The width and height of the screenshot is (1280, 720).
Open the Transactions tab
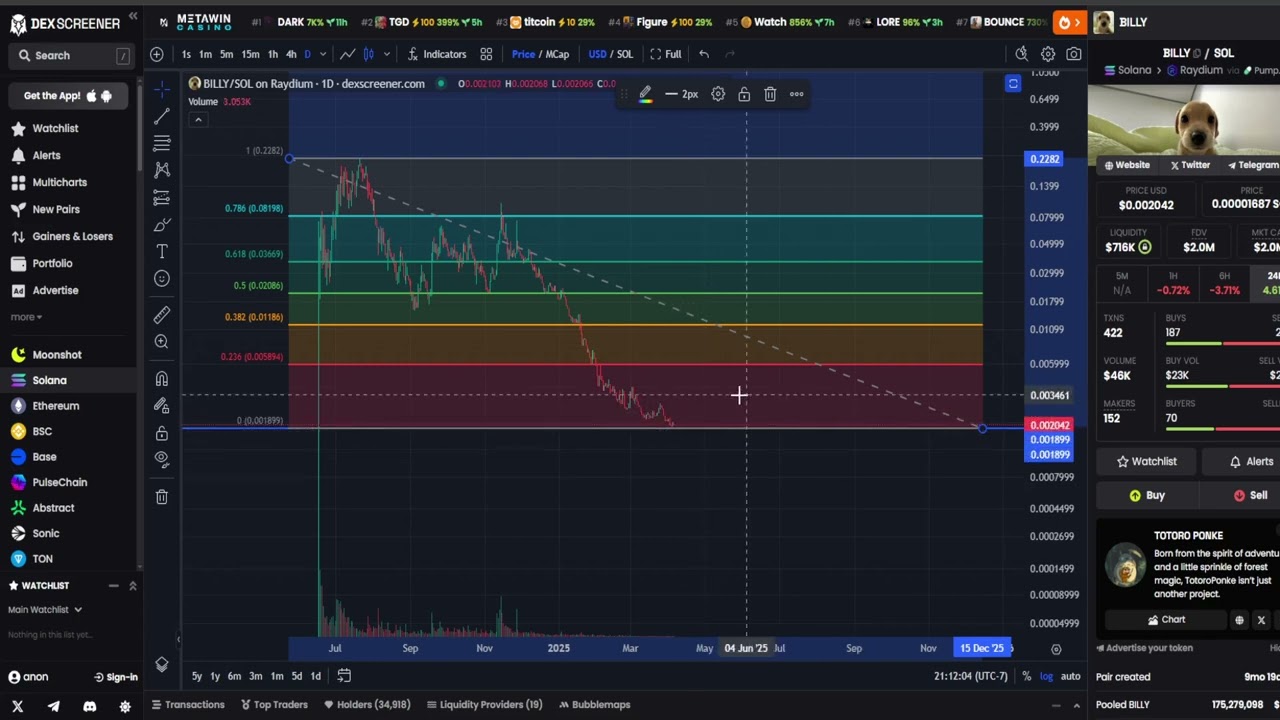(187, 705)
